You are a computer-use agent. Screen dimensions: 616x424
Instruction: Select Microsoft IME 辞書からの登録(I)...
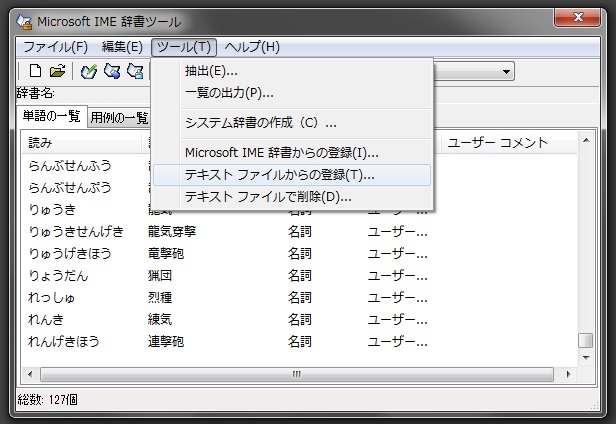pyautogui.click(x=292, y=153)
